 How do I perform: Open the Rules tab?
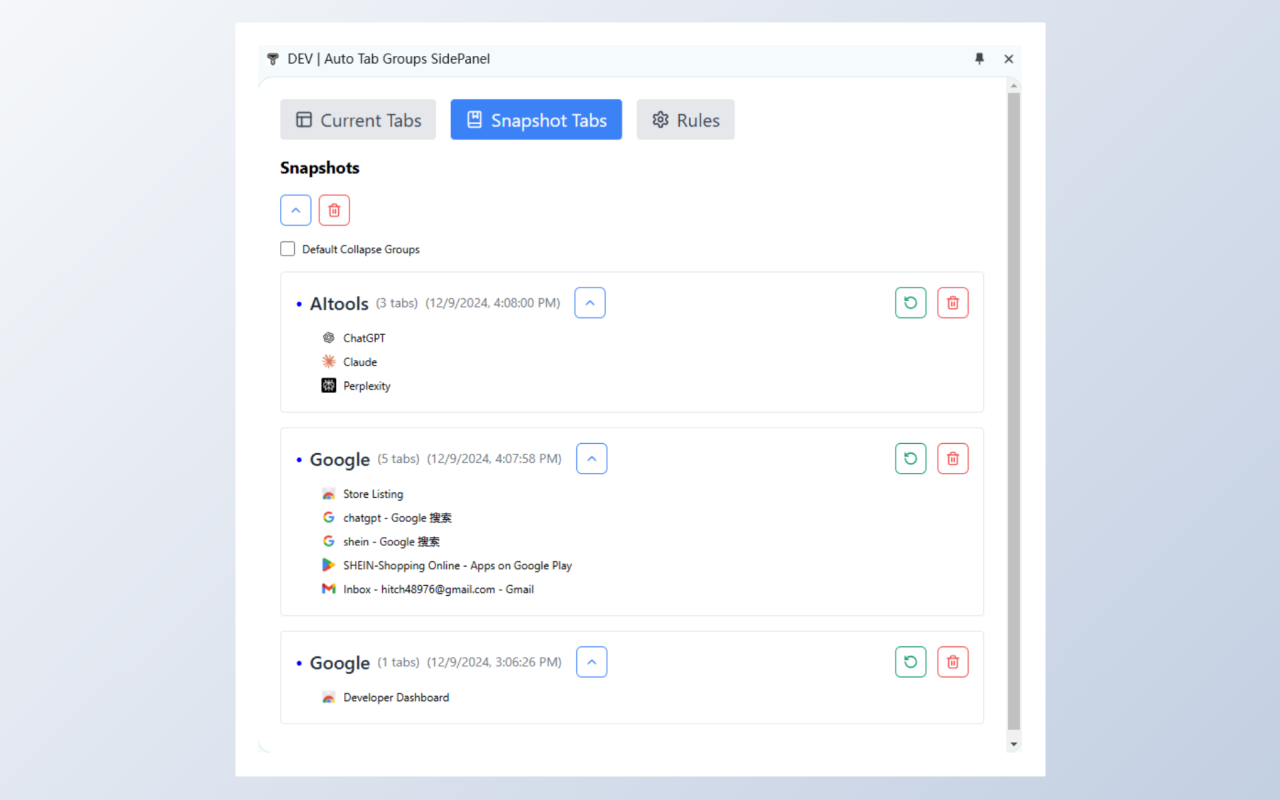pos(685,120)
